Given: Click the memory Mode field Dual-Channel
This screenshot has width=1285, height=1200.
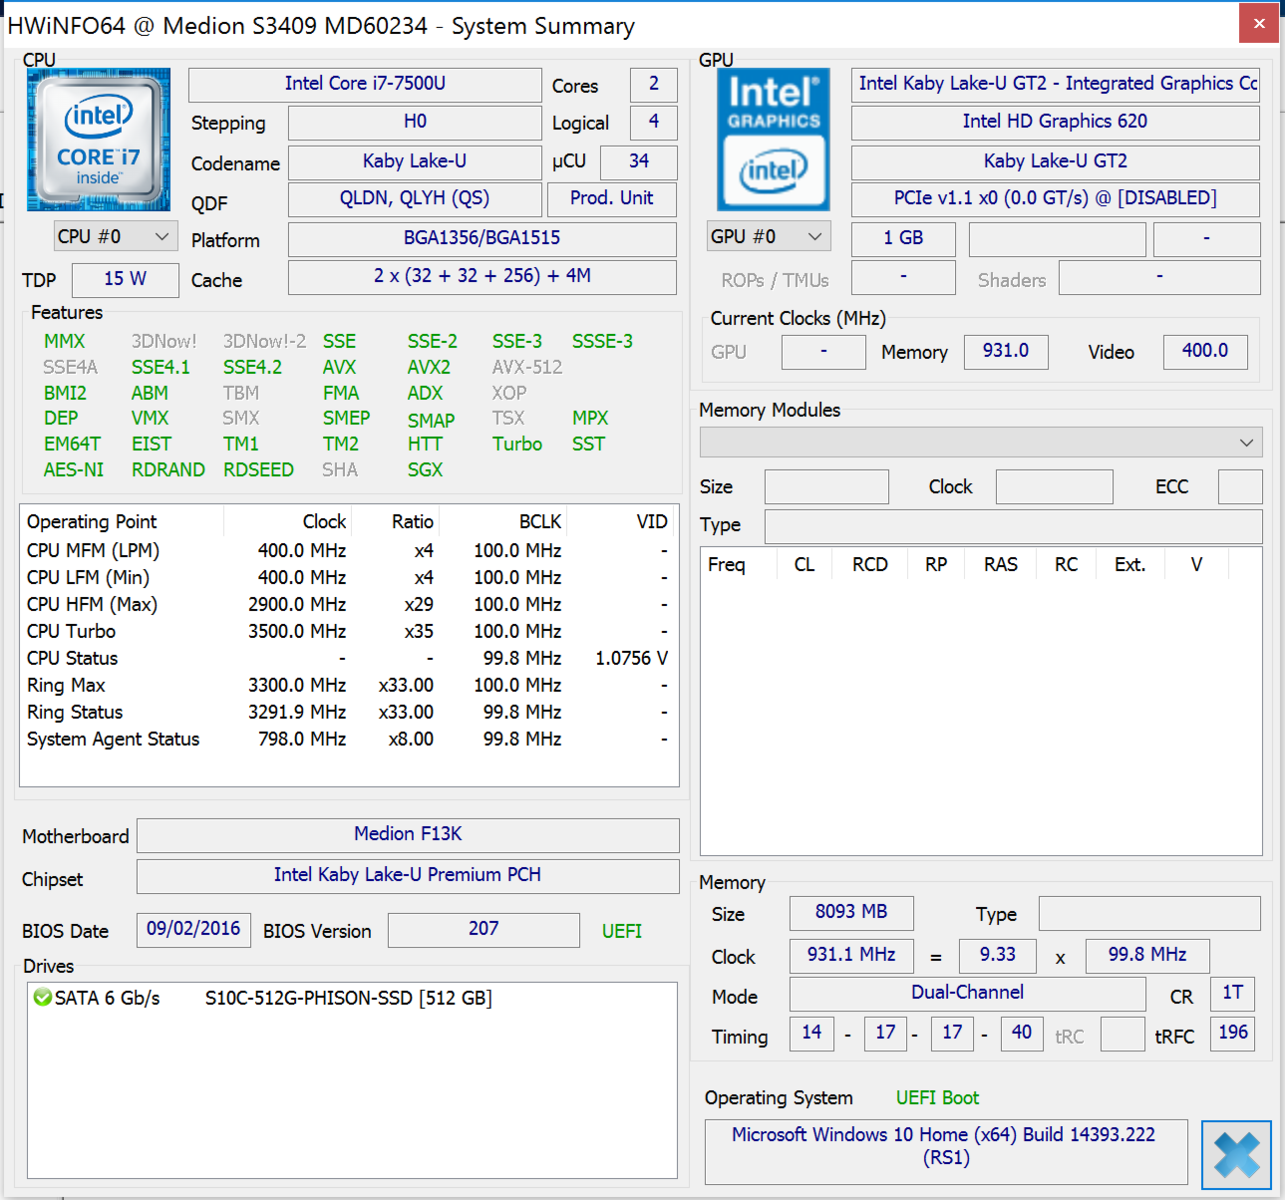Looking at the screenshot, I should pos(967,994).
